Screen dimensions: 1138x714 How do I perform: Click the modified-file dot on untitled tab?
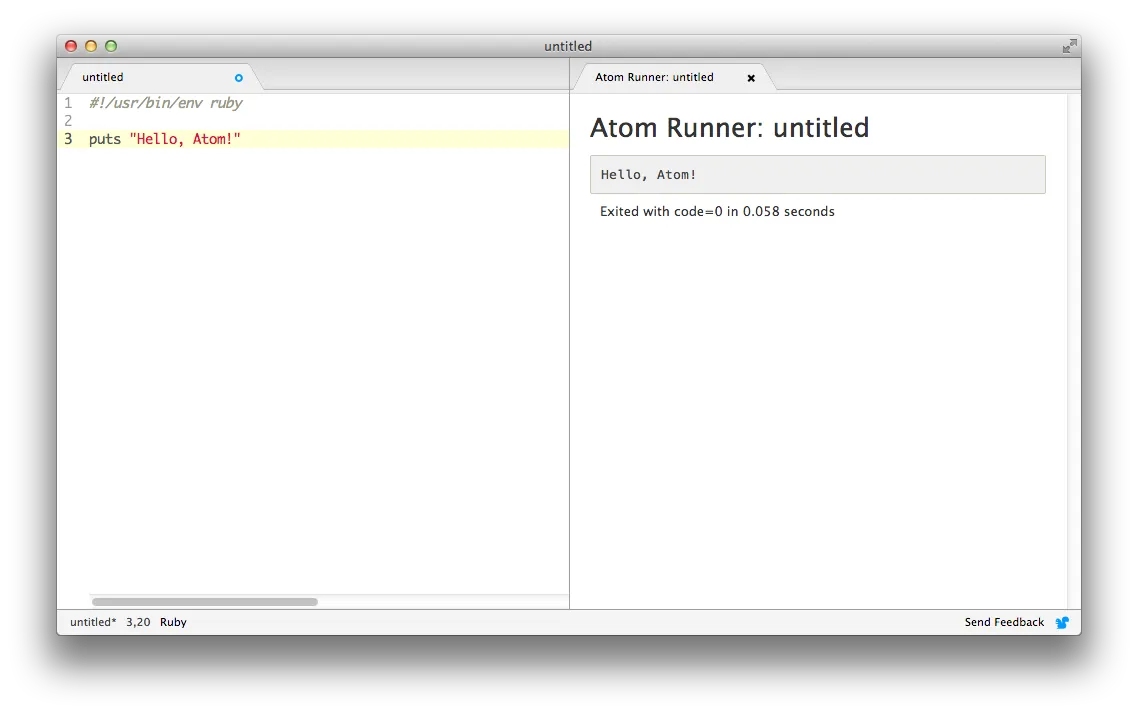pyautogui.click(x=239, y=78)
